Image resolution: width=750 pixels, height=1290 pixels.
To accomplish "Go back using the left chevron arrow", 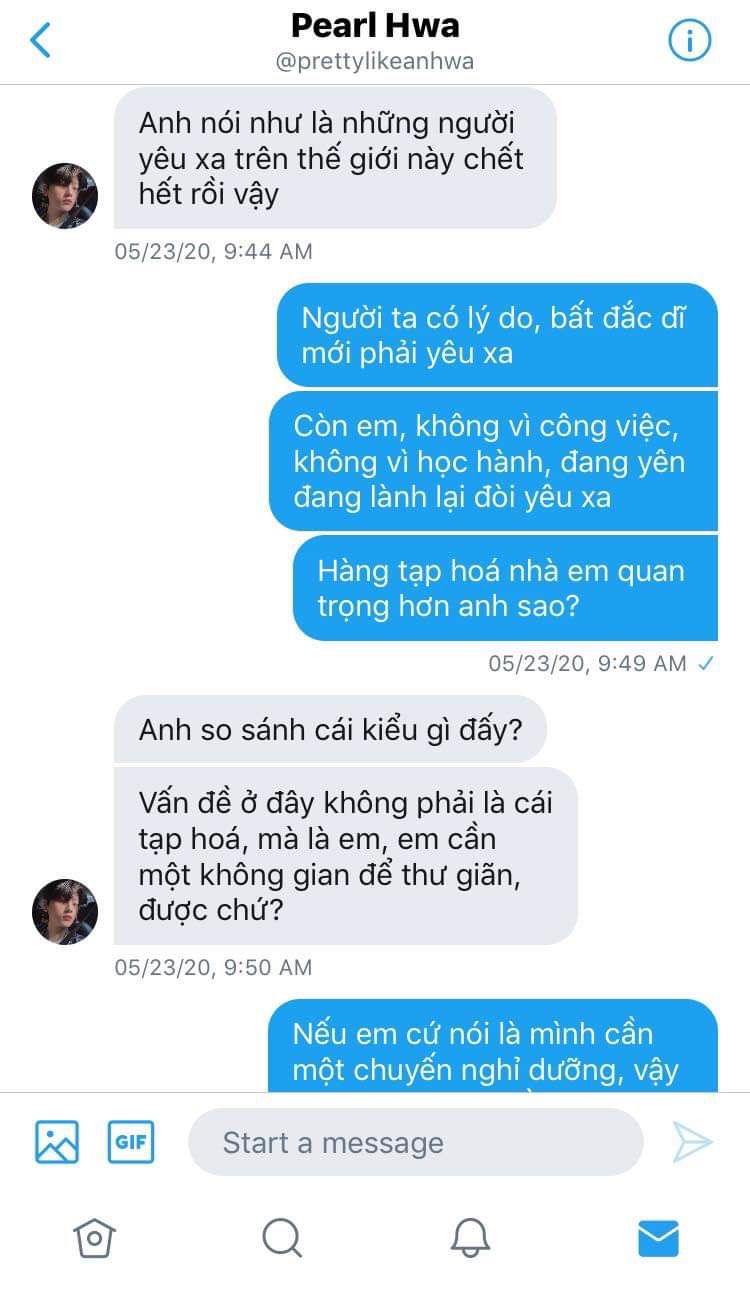I will (x=40, y=40).
